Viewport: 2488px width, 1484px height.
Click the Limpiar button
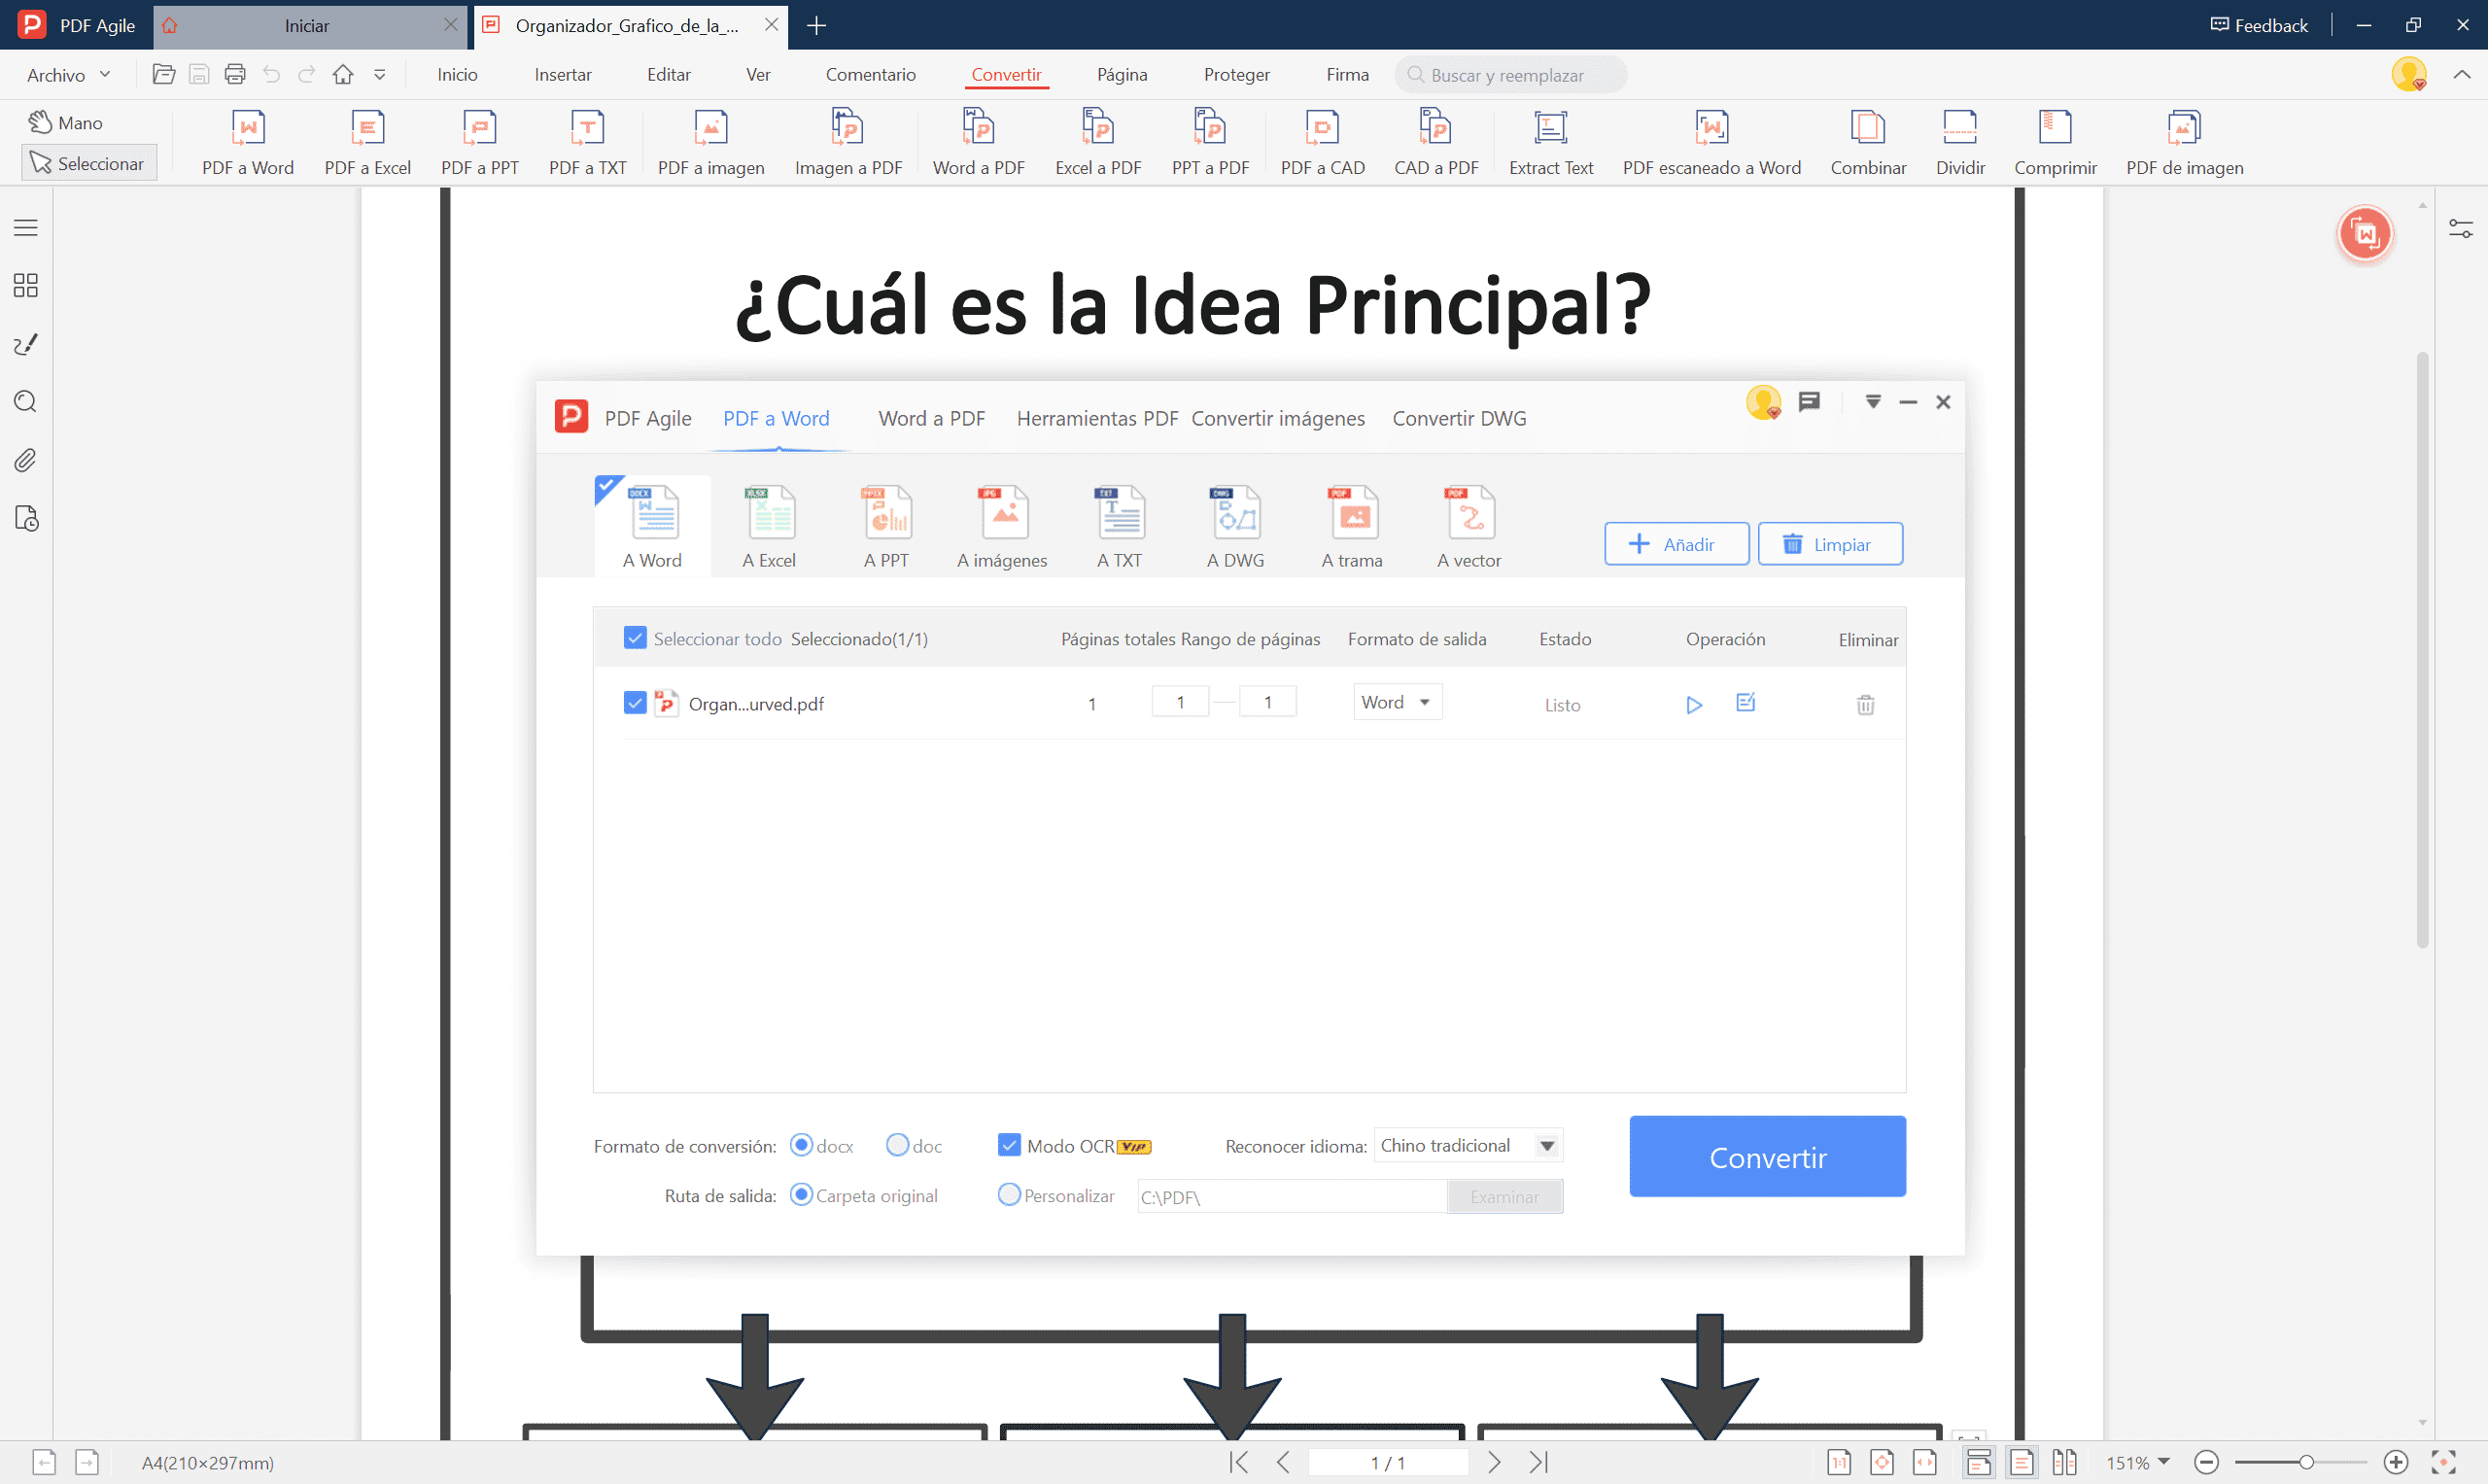[1829, 544]
